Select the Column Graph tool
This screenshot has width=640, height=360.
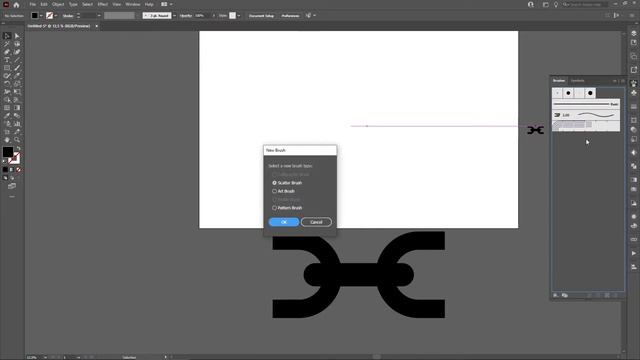click(17, 124)
